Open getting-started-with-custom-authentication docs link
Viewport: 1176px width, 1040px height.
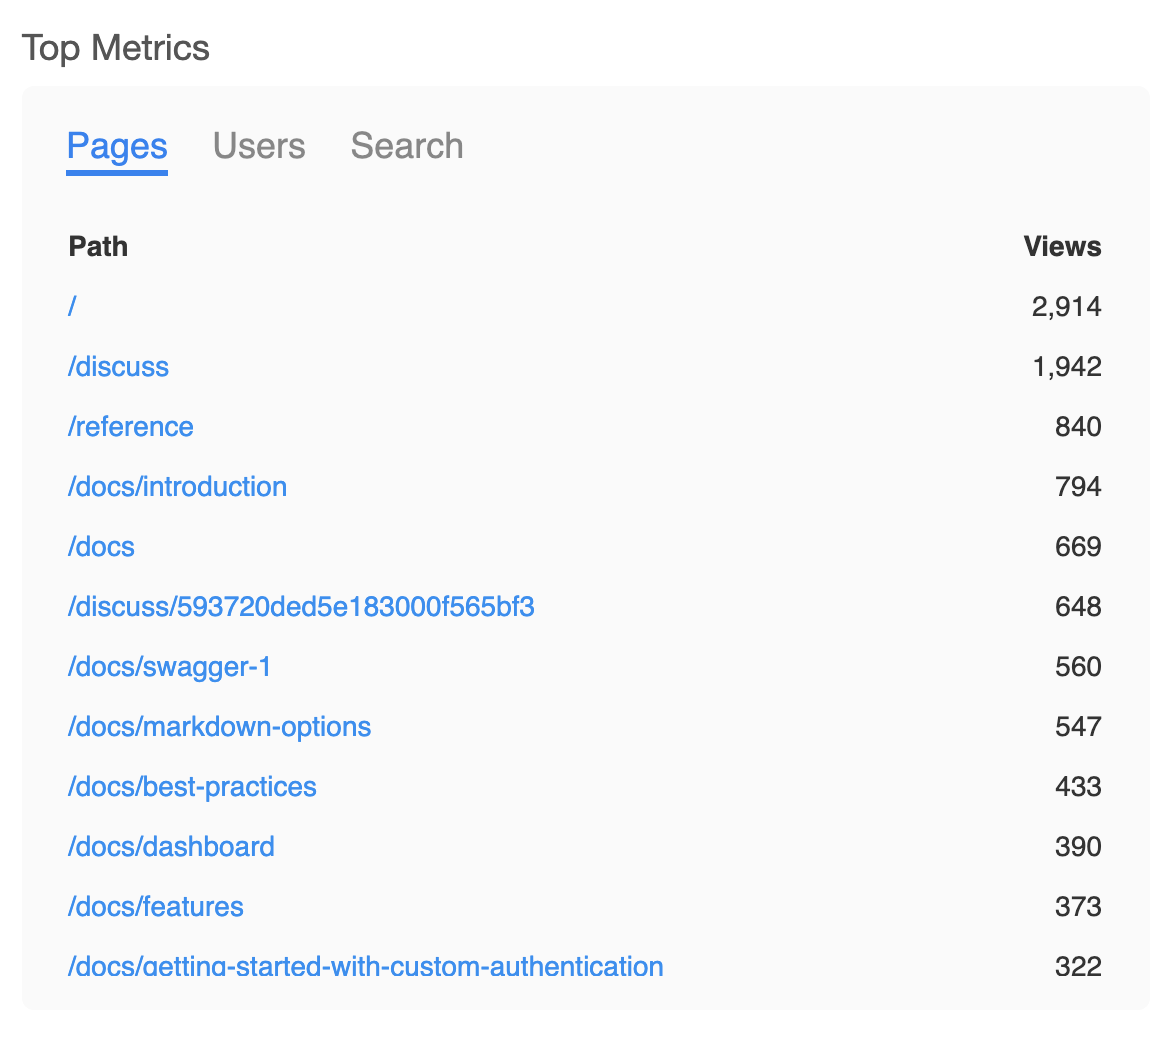(365, 966)
